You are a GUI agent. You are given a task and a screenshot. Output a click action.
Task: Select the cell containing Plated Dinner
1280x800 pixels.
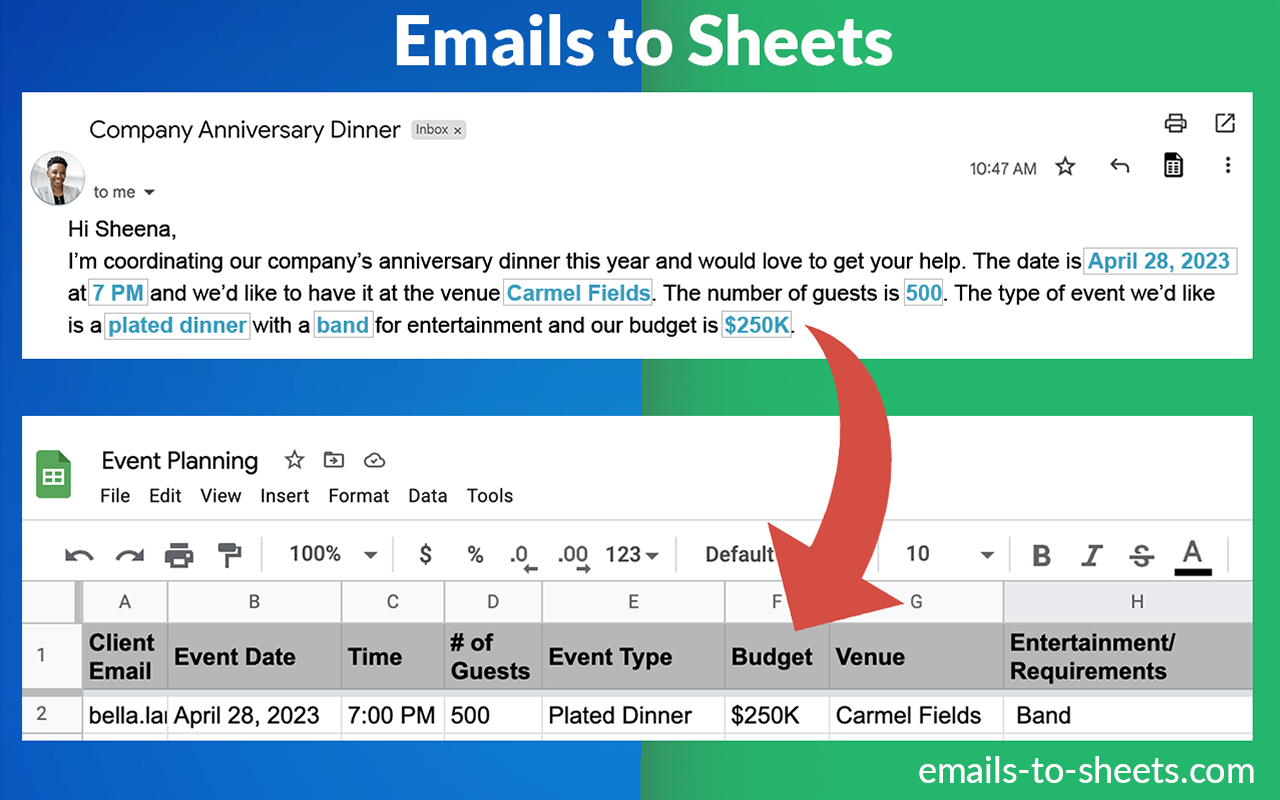pyautogui.click(x=618, y=715)
